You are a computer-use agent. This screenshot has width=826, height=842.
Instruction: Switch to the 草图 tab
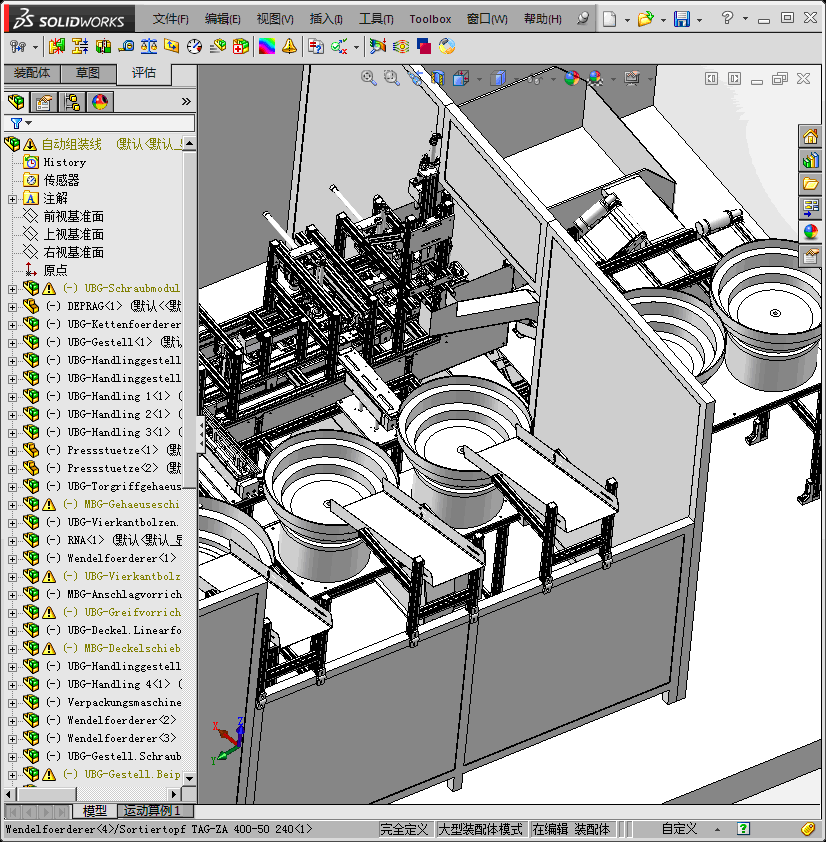tap(88, 73)
